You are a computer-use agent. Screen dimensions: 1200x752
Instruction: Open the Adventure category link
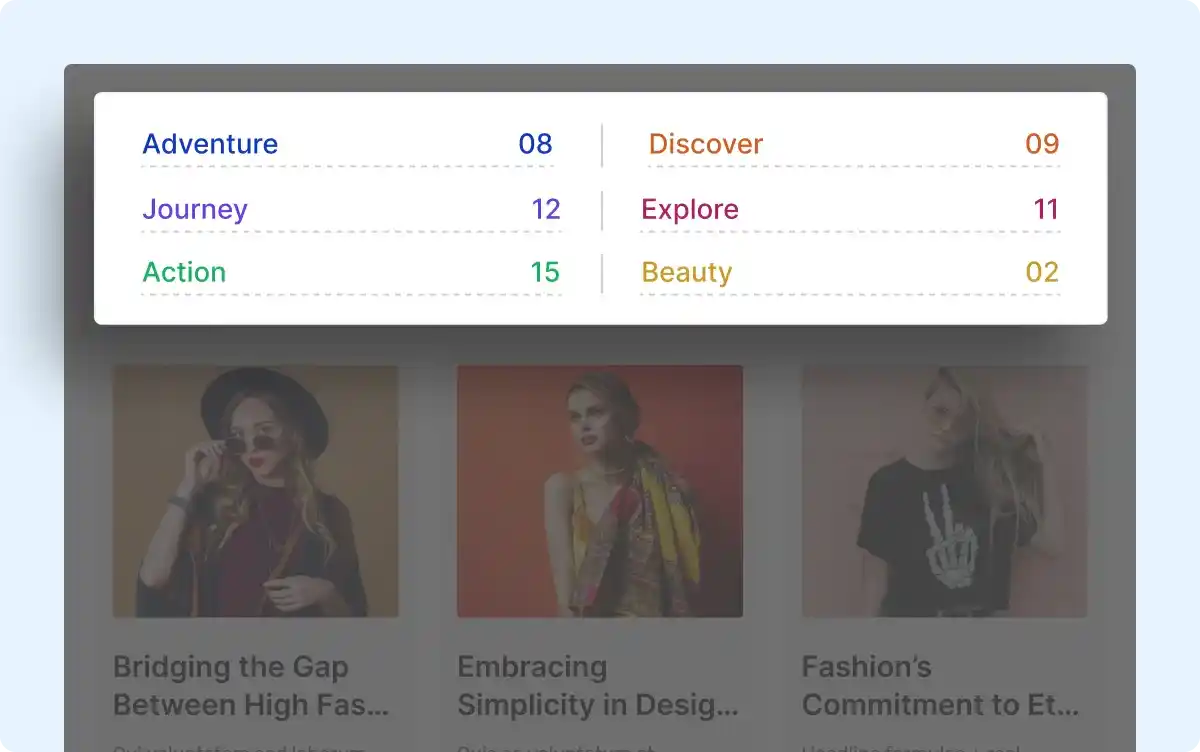(210, 144)
